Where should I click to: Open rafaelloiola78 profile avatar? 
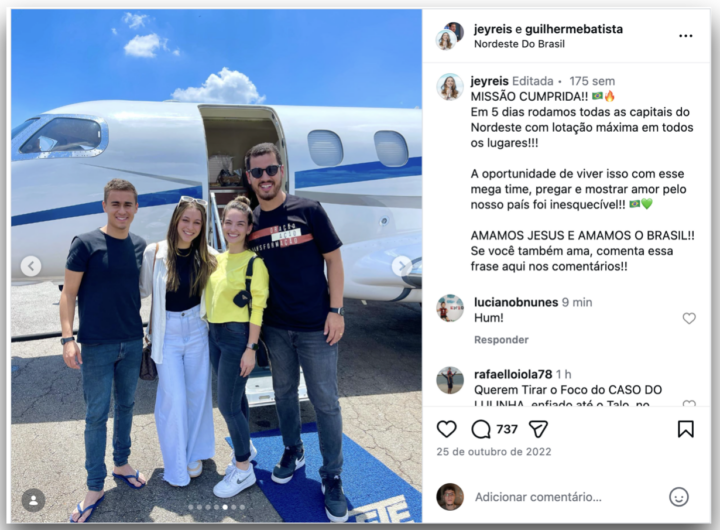pyautogui.click(x=450, y=380)
